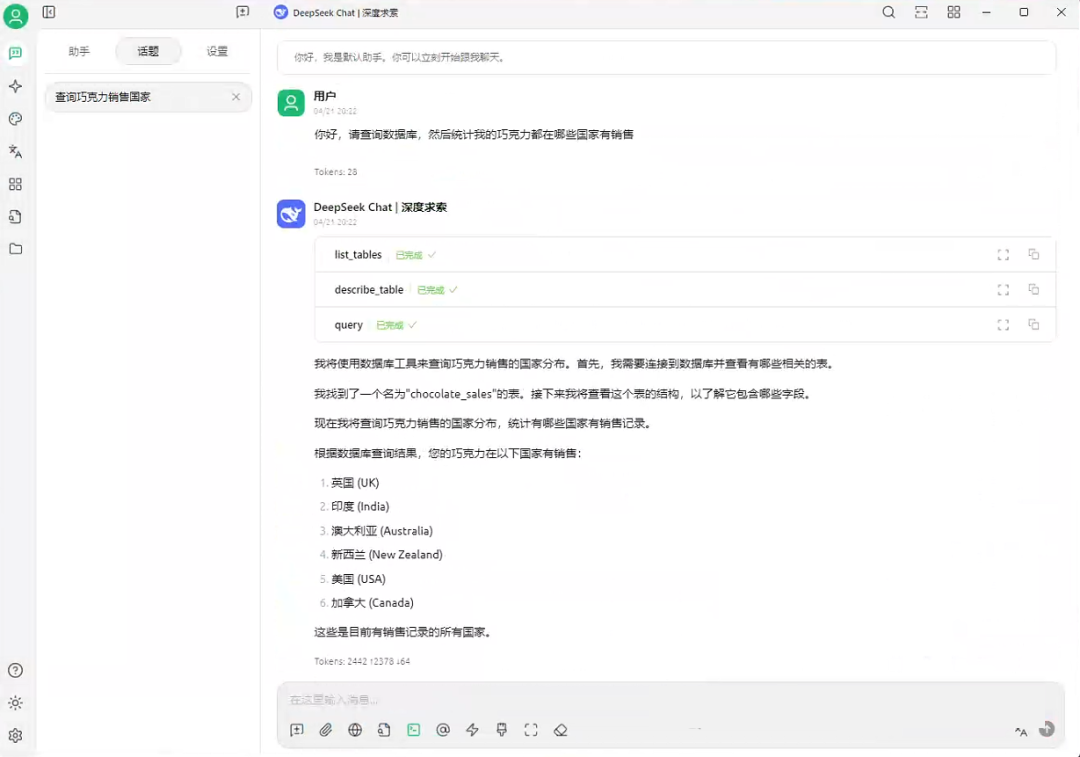Screen dimensions: 1080x757
Task: Switch to the 助手 tab
Action: tap(79, 51)
